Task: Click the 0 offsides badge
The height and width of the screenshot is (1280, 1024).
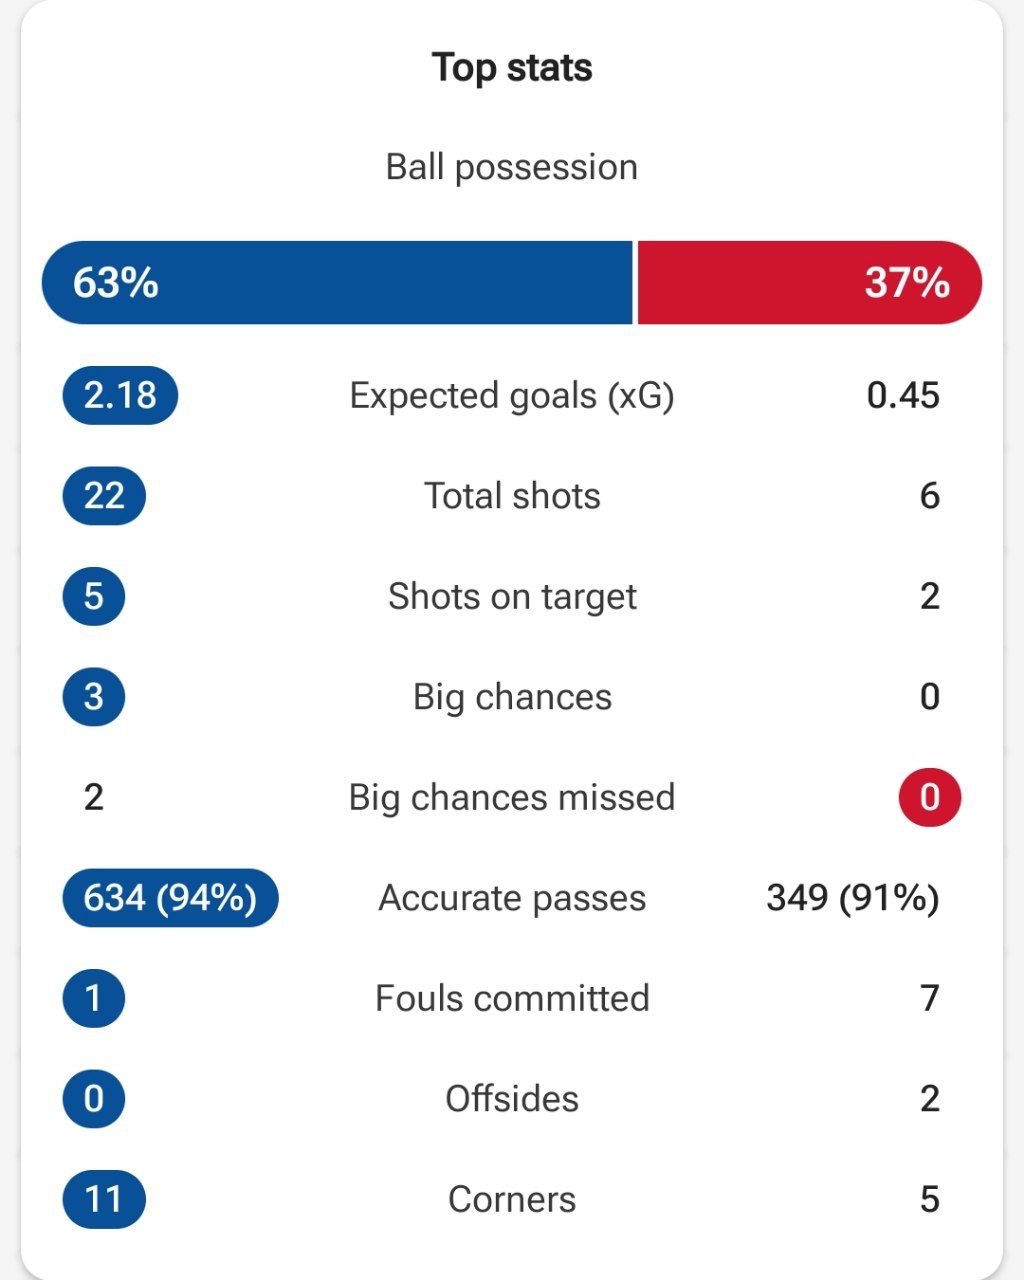Action: [93, 1099]
